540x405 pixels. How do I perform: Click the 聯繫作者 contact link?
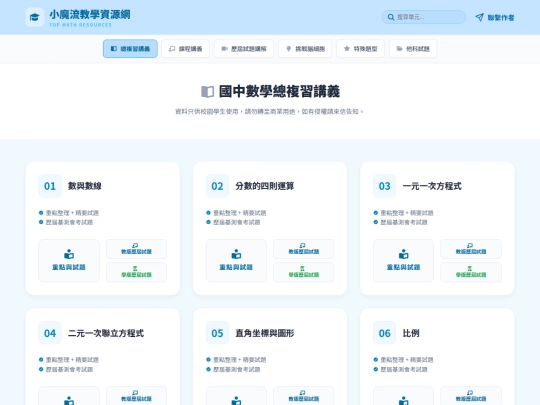[495, 17]
